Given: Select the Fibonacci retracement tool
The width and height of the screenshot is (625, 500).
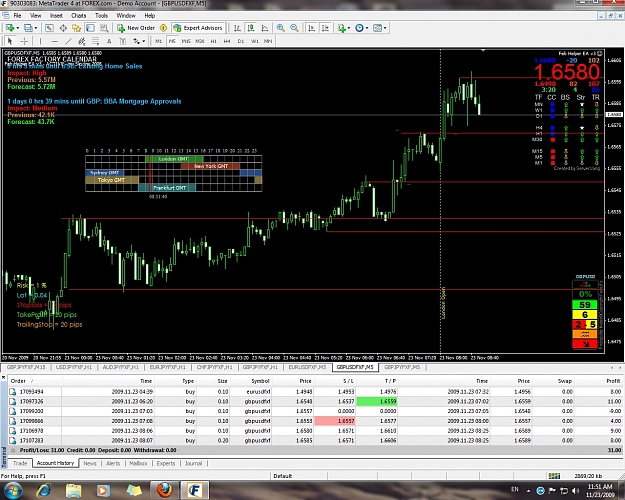Looking at the screenshot, I should pyautogui.click(x=96, y=41).
